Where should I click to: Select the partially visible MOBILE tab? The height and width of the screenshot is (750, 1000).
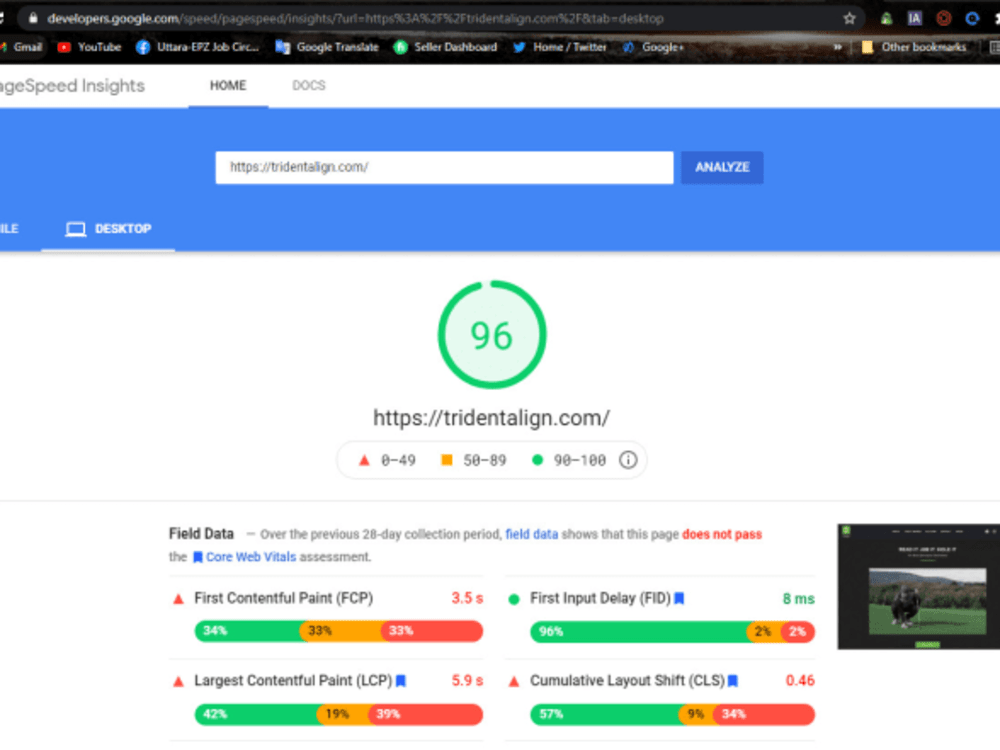[x=10, y=228]
